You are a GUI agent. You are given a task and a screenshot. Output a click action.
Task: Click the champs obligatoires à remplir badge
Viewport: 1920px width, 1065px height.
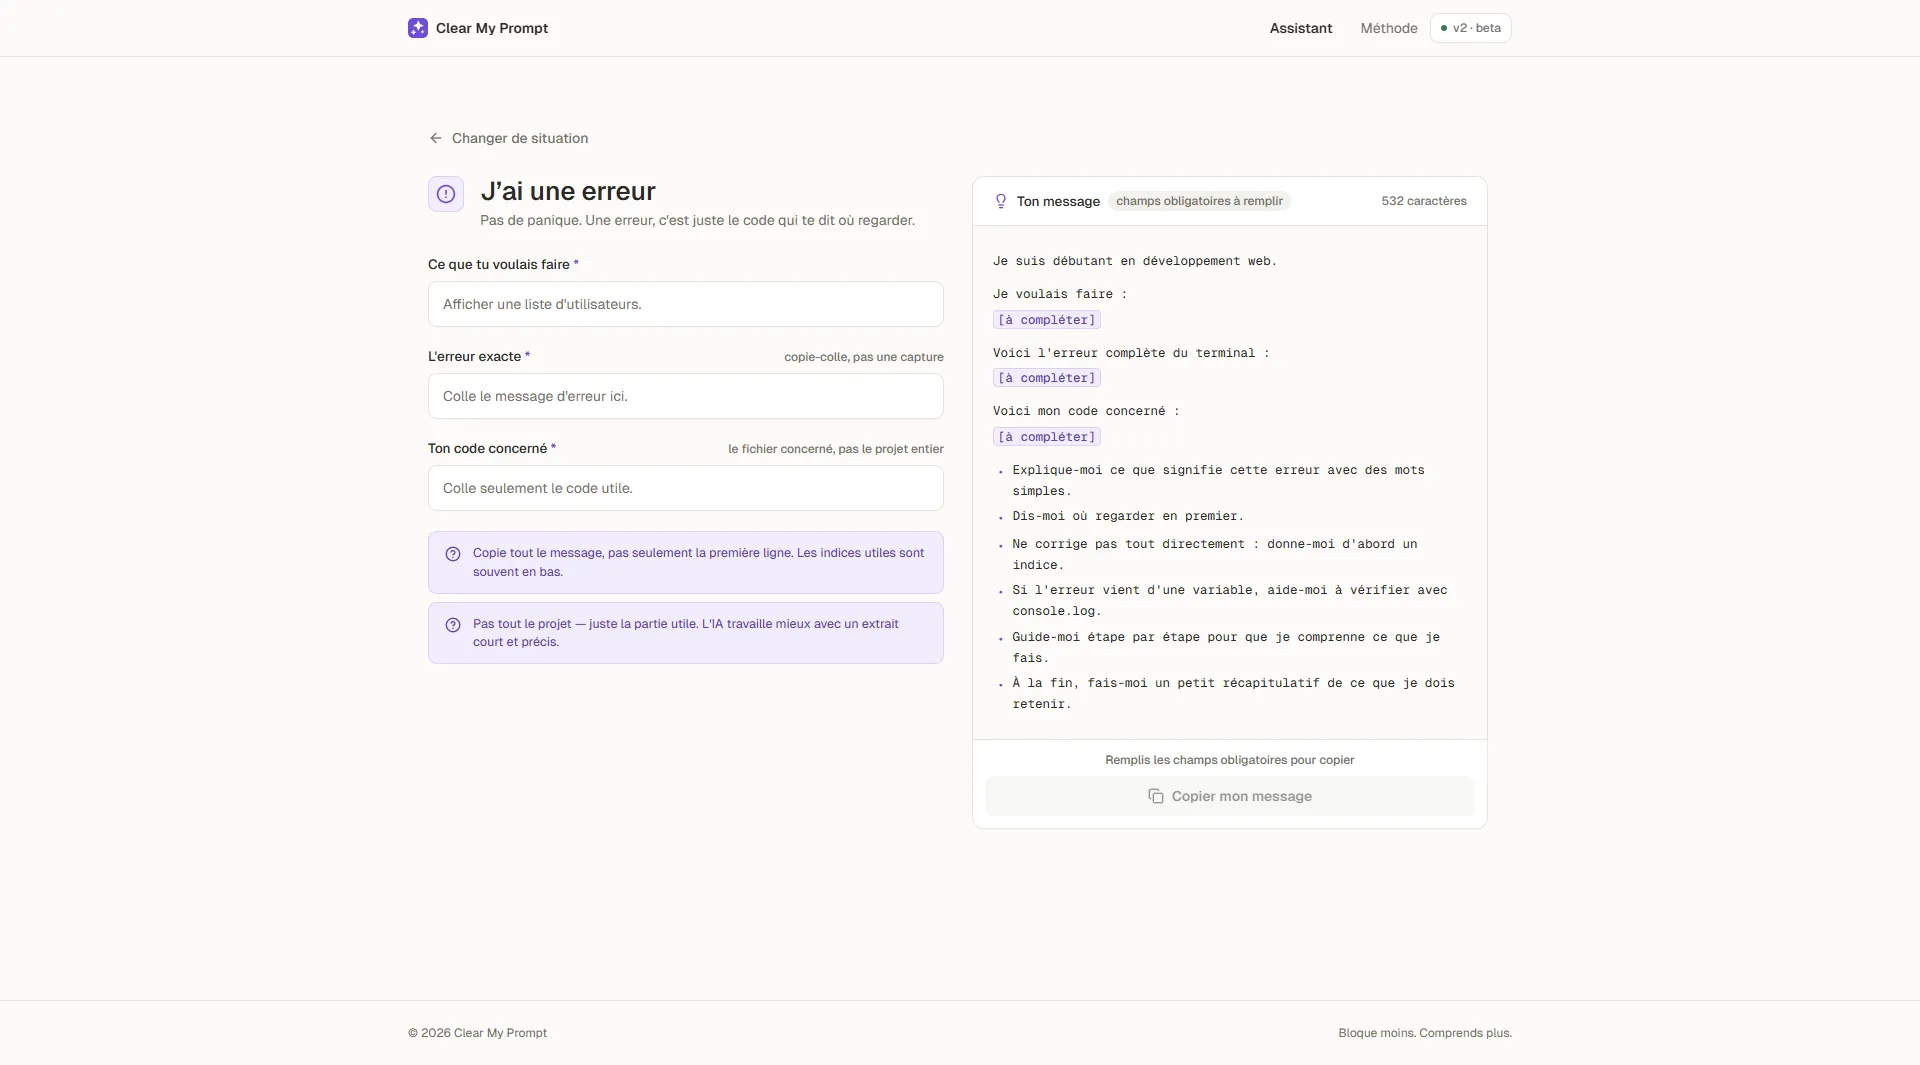(1199, 201)
